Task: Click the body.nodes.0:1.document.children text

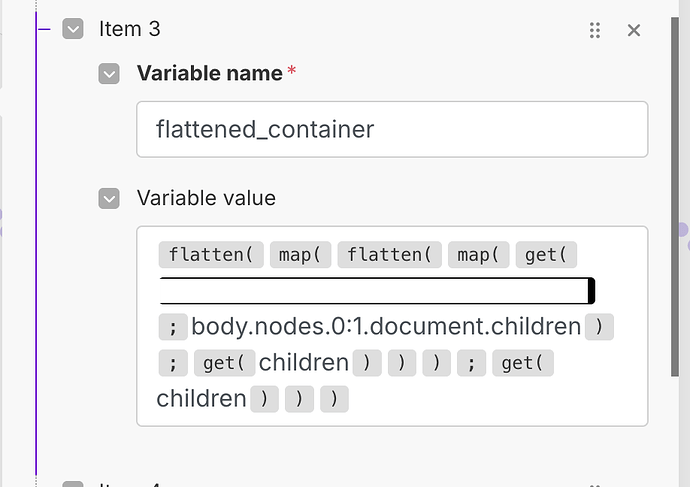Action: tap(386, 327)
